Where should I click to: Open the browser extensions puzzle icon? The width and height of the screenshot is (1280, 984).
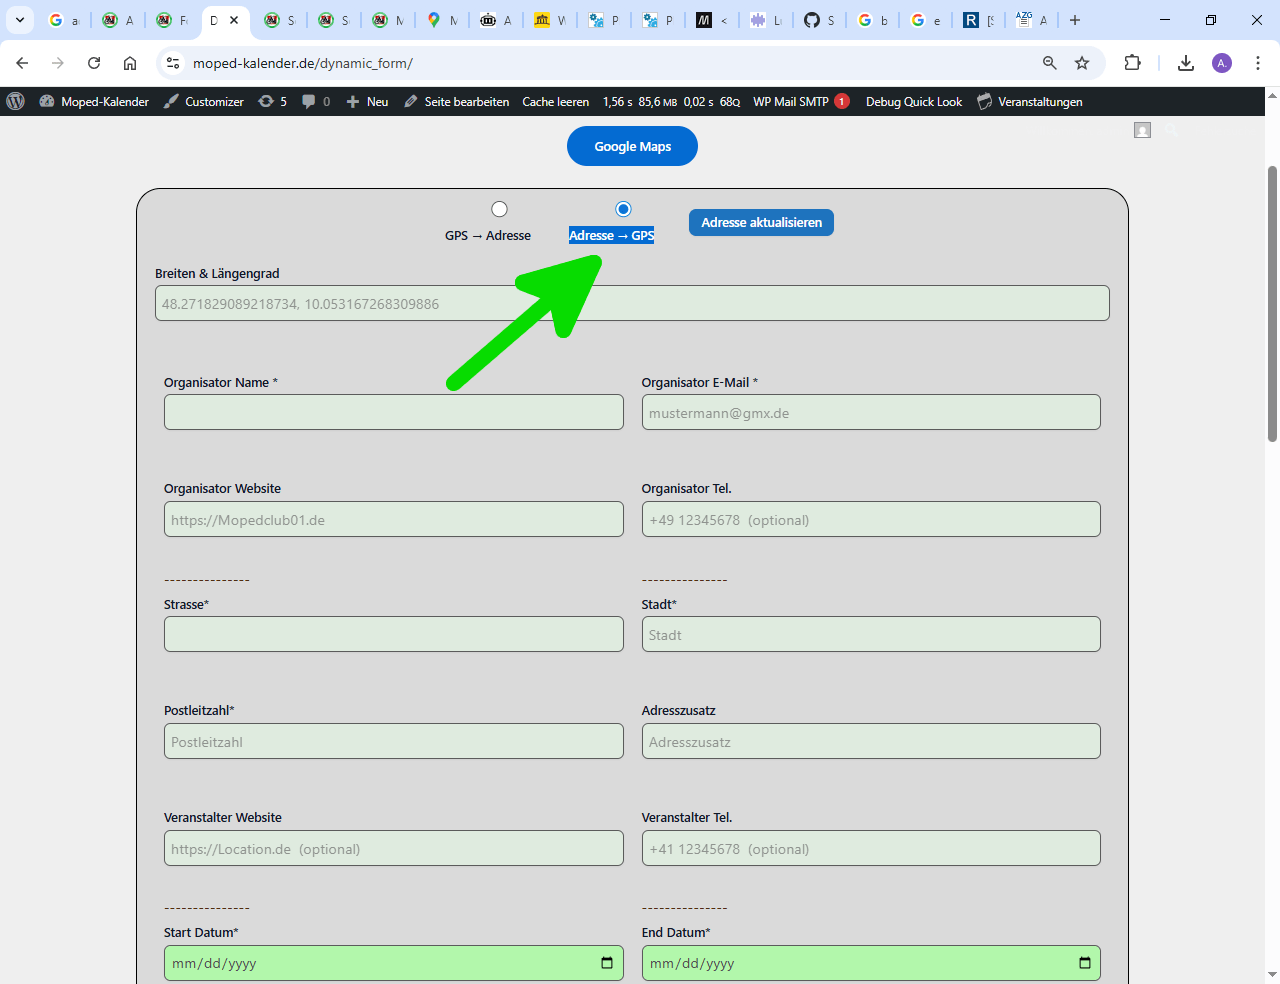point(1132,63)
